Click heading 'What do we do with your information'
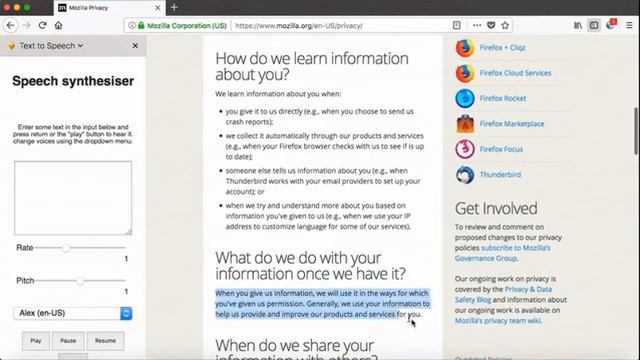Image resolution: width=640 pixels, height=360 pixels. [311, 265]
